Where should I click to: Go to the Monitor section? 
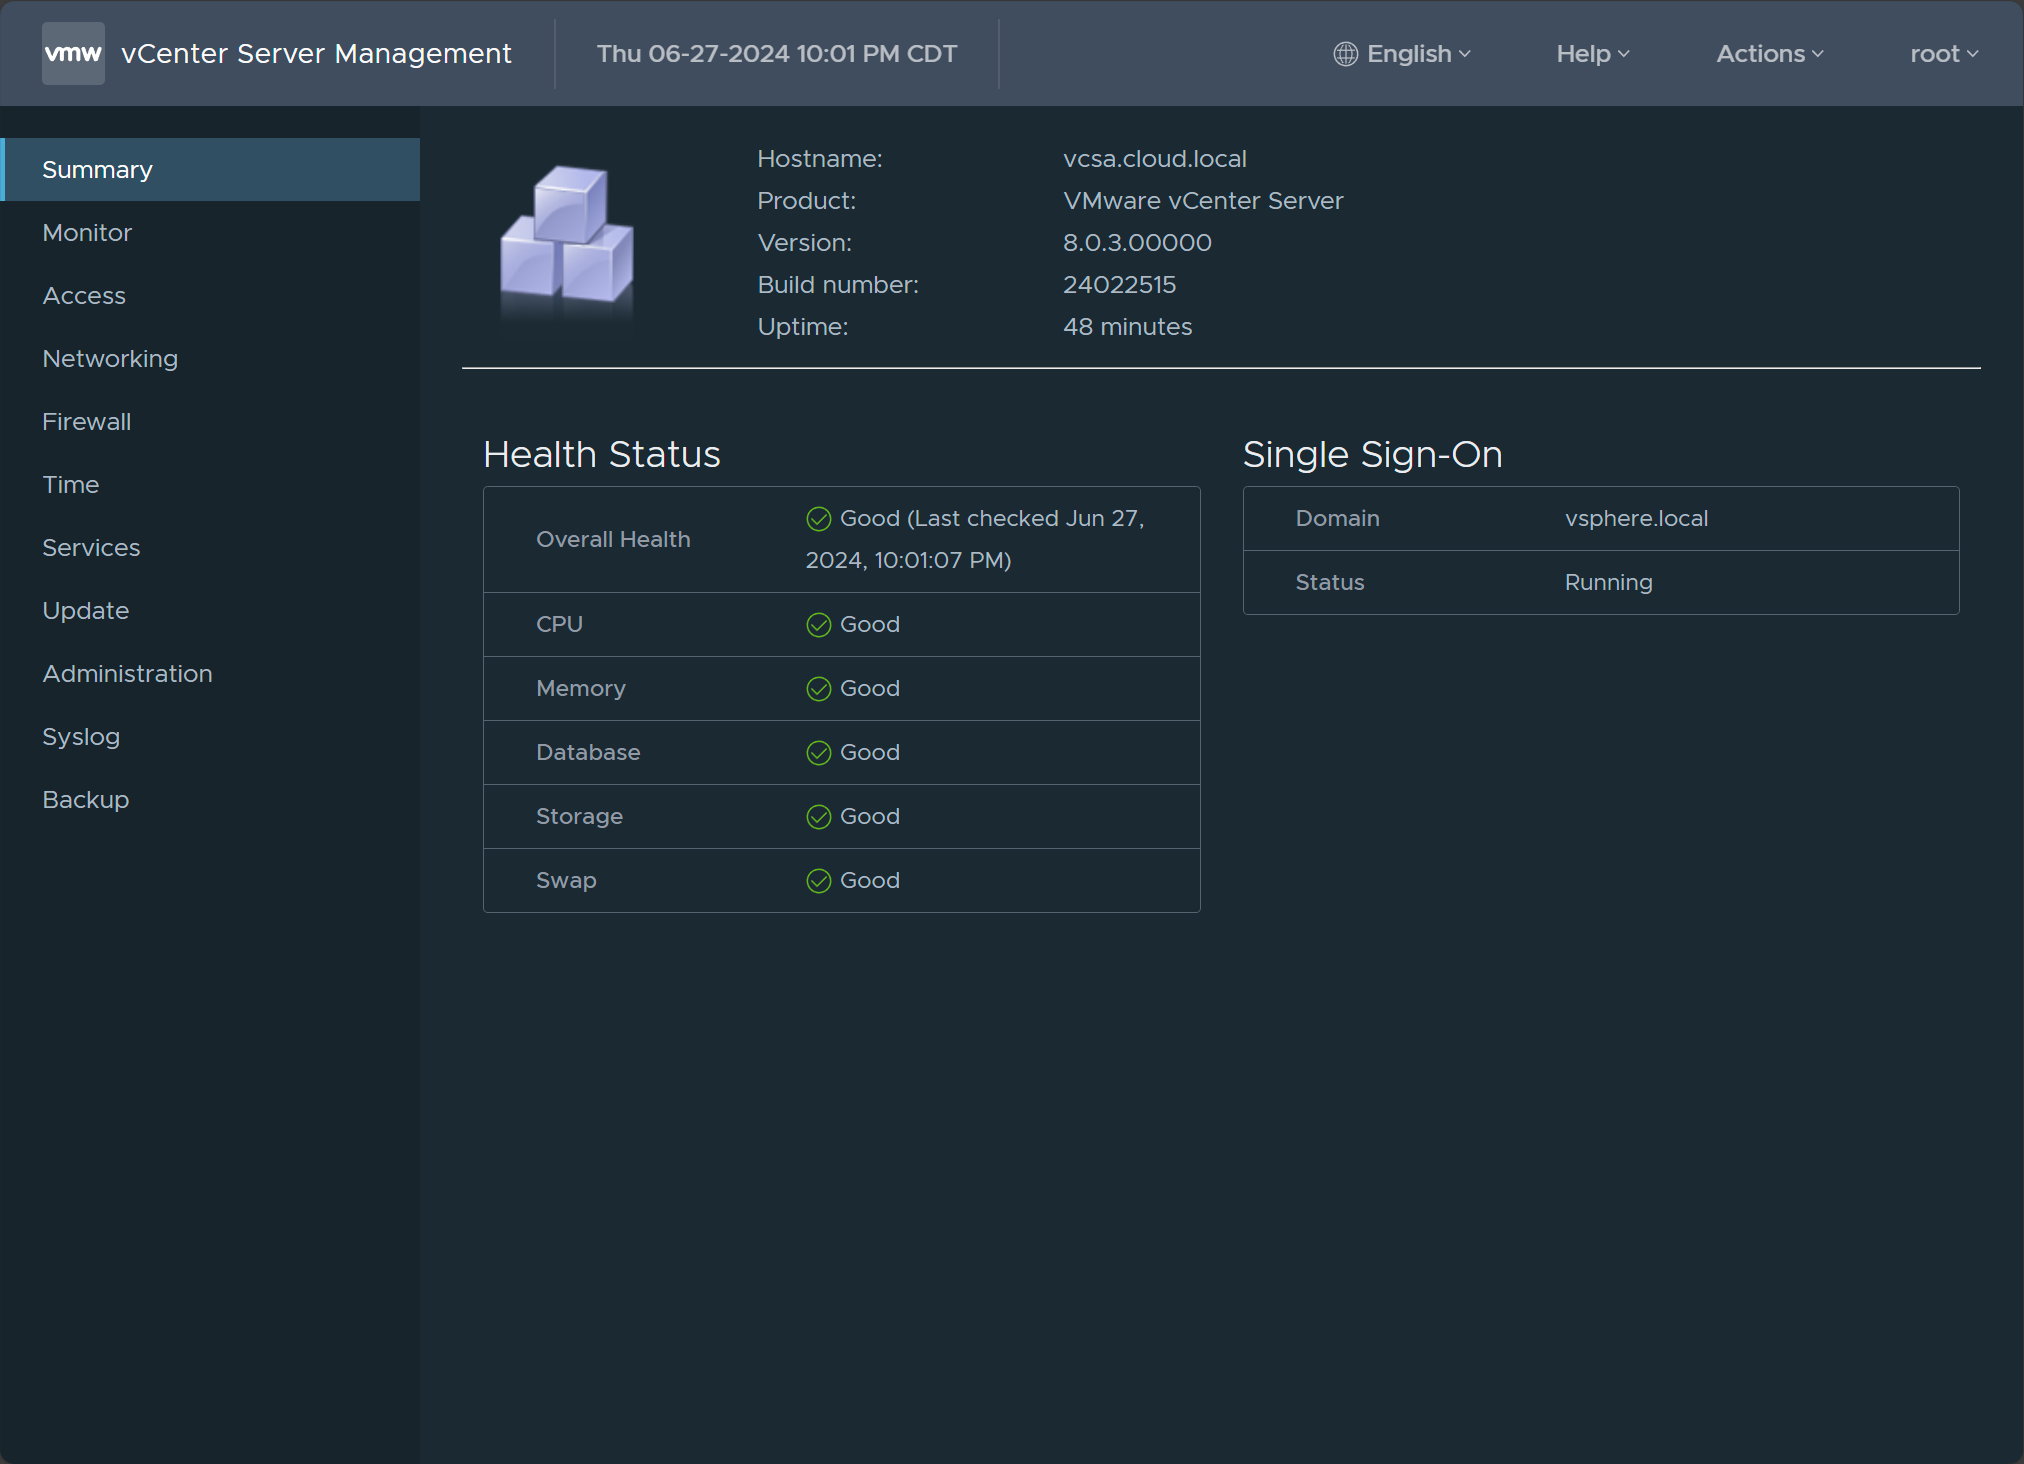pyautogui.click(x=87, y=233)
